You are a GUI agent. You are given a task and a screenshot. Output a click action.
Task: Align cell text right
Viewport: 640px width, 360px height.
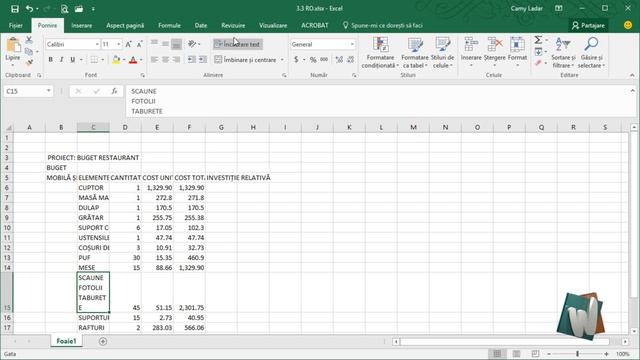(176, 60)
